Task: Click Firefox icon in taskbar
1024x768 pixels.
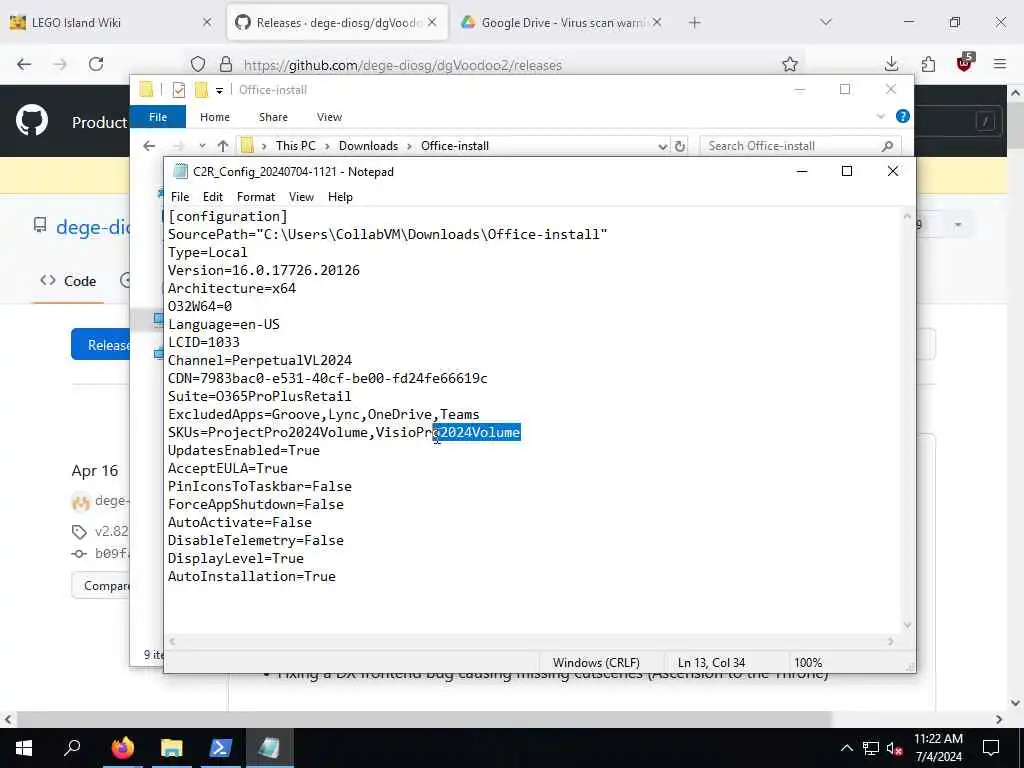Action: click(123, 748)
